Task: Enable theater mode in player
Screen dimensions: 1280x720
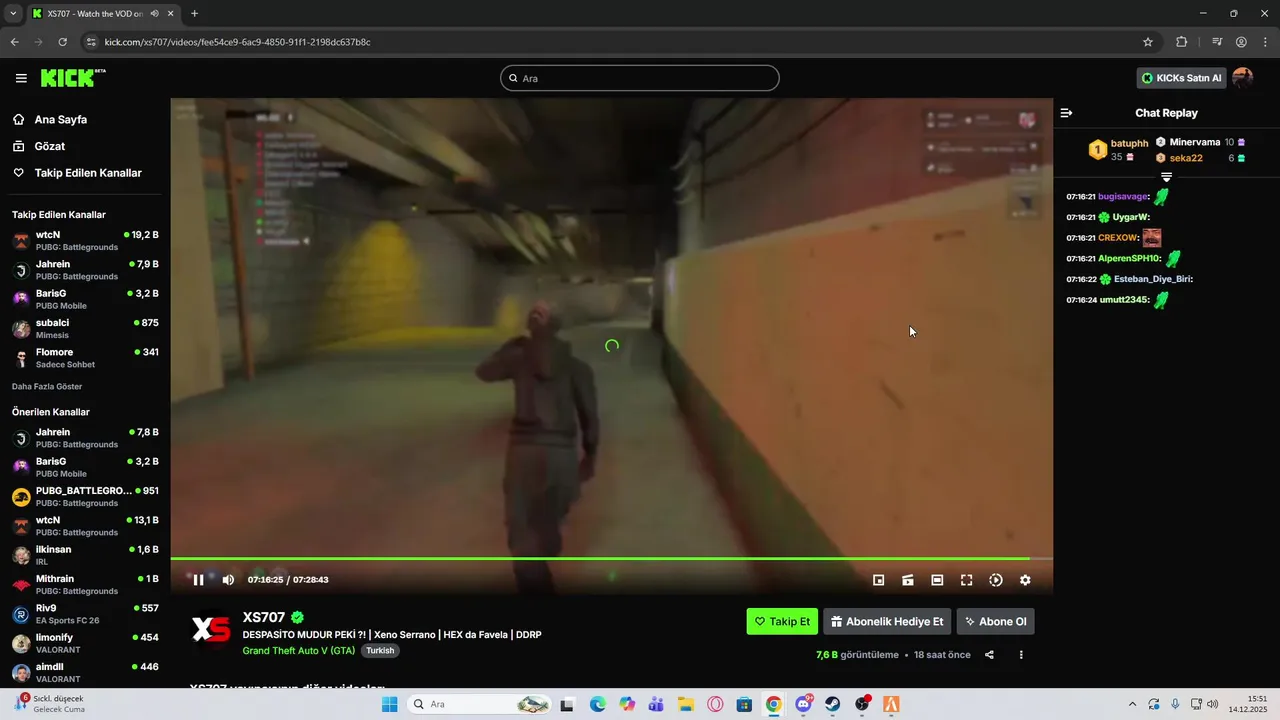Action: (937, 580)
